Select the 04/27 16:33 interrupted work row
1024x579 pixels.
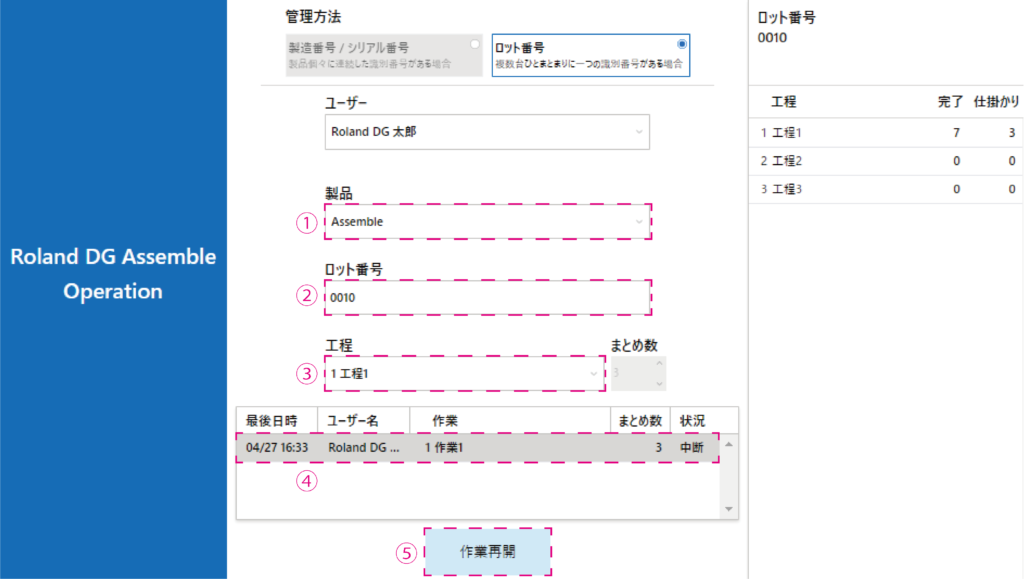click(477, 448)
